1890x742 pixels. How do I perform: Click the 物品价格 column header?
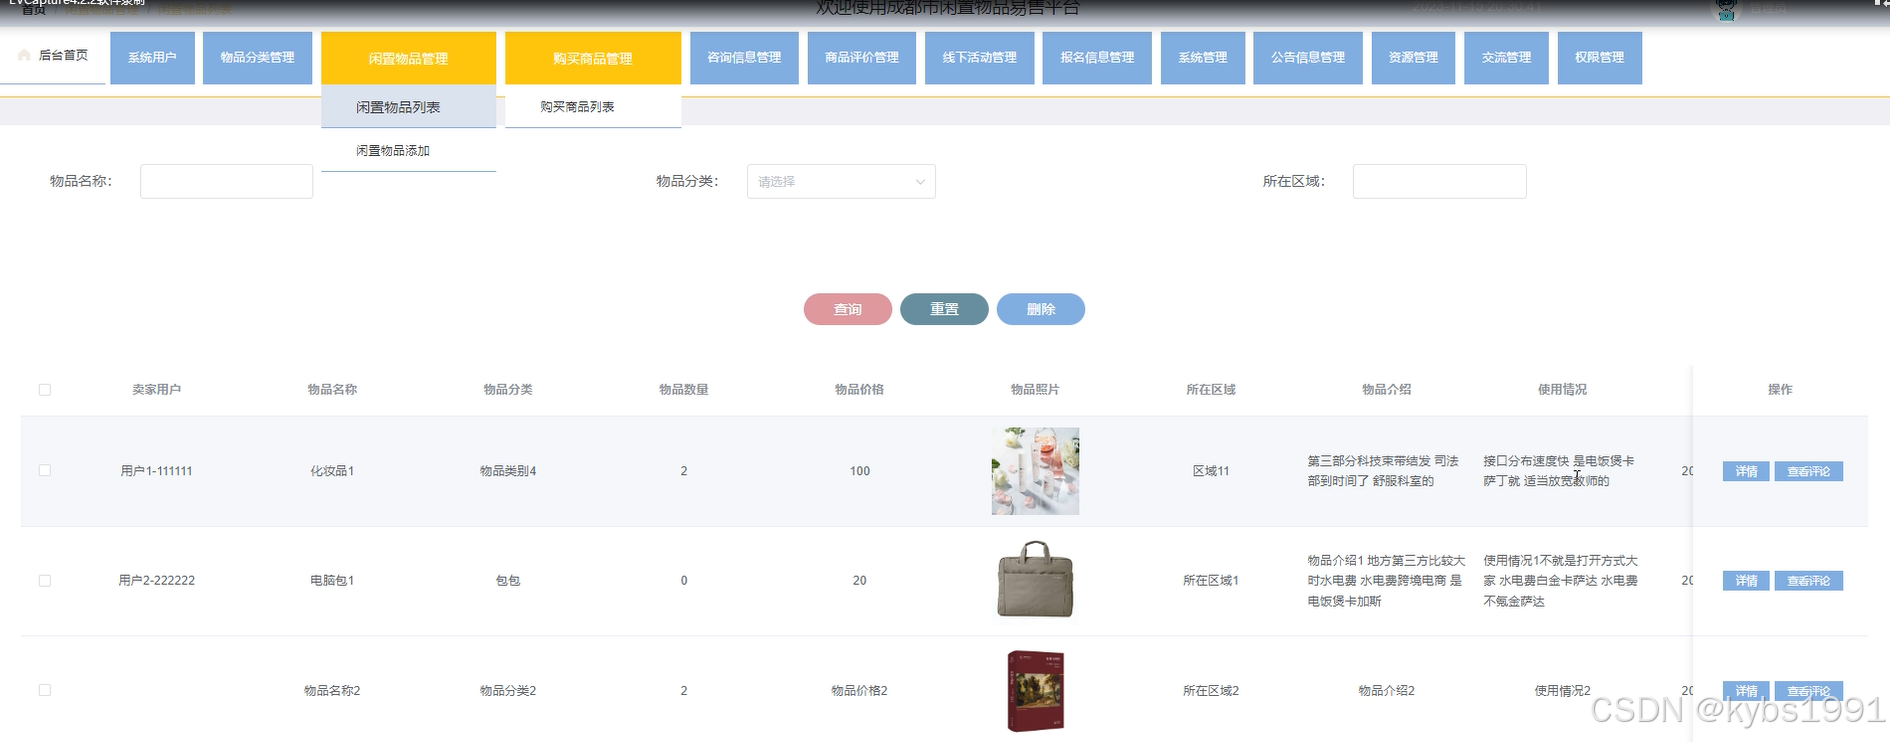pyautogui.click(x=860, y=389)
